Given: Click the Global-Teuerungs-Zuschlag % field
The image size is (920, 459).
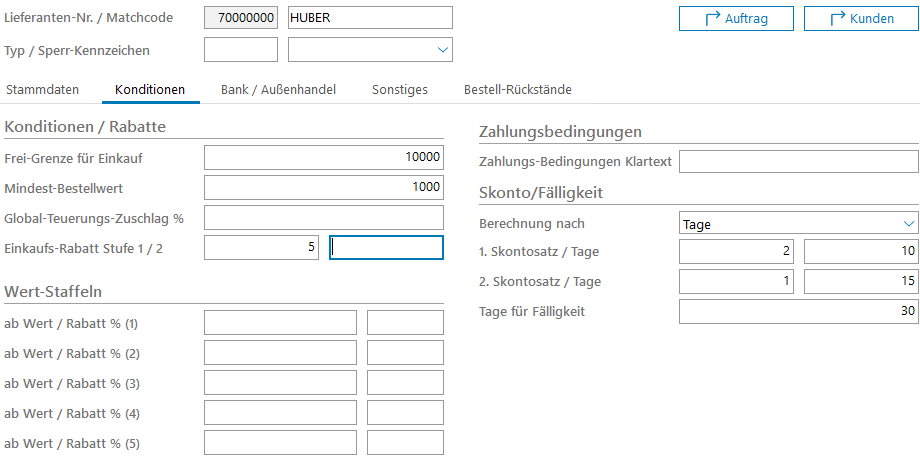Looking at the screenshot, I should [x=323, y=218].
